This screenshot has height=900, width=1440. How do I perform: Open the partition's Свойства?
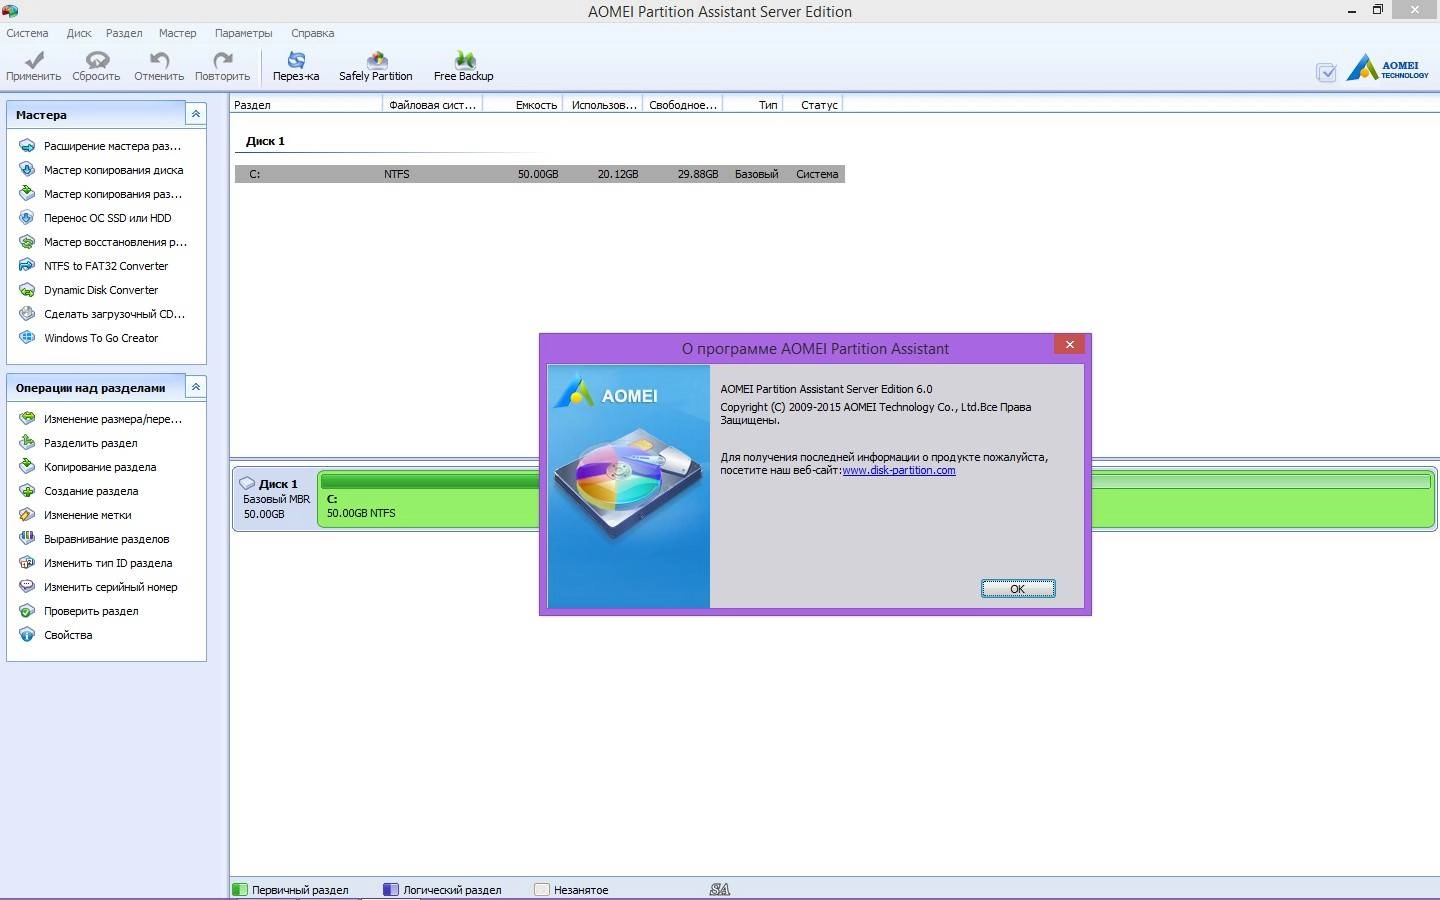pyautogui.click(x=56, y=635)
